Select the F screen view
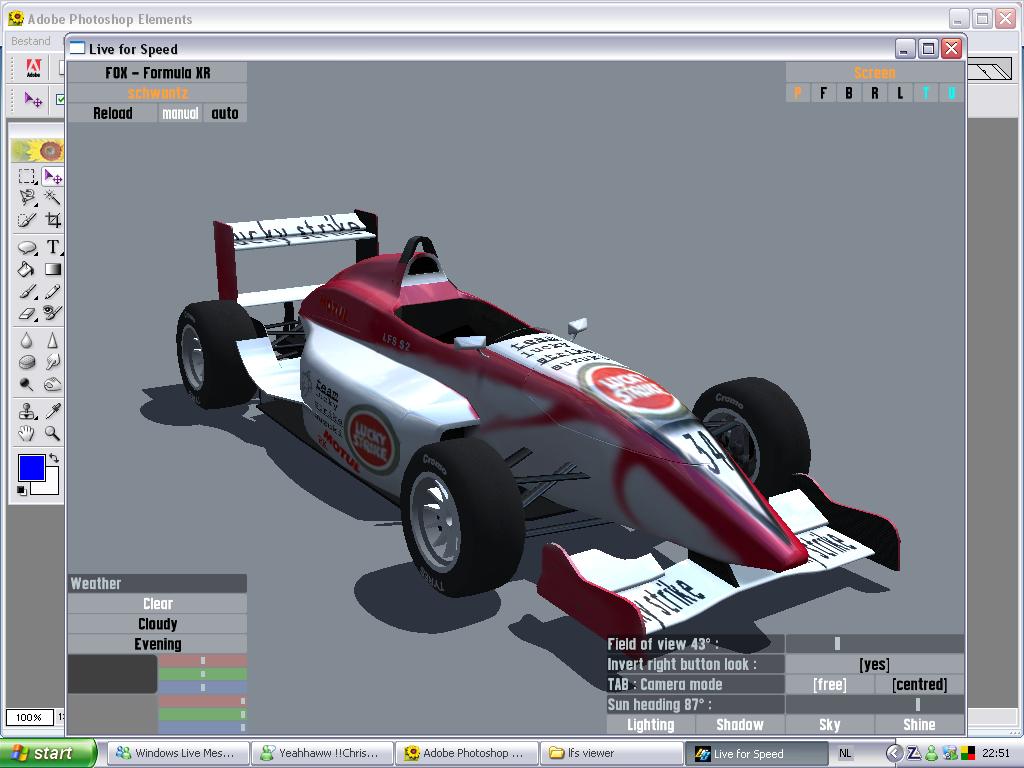This screenshot has height=768, width=1024. coord(823,93)
